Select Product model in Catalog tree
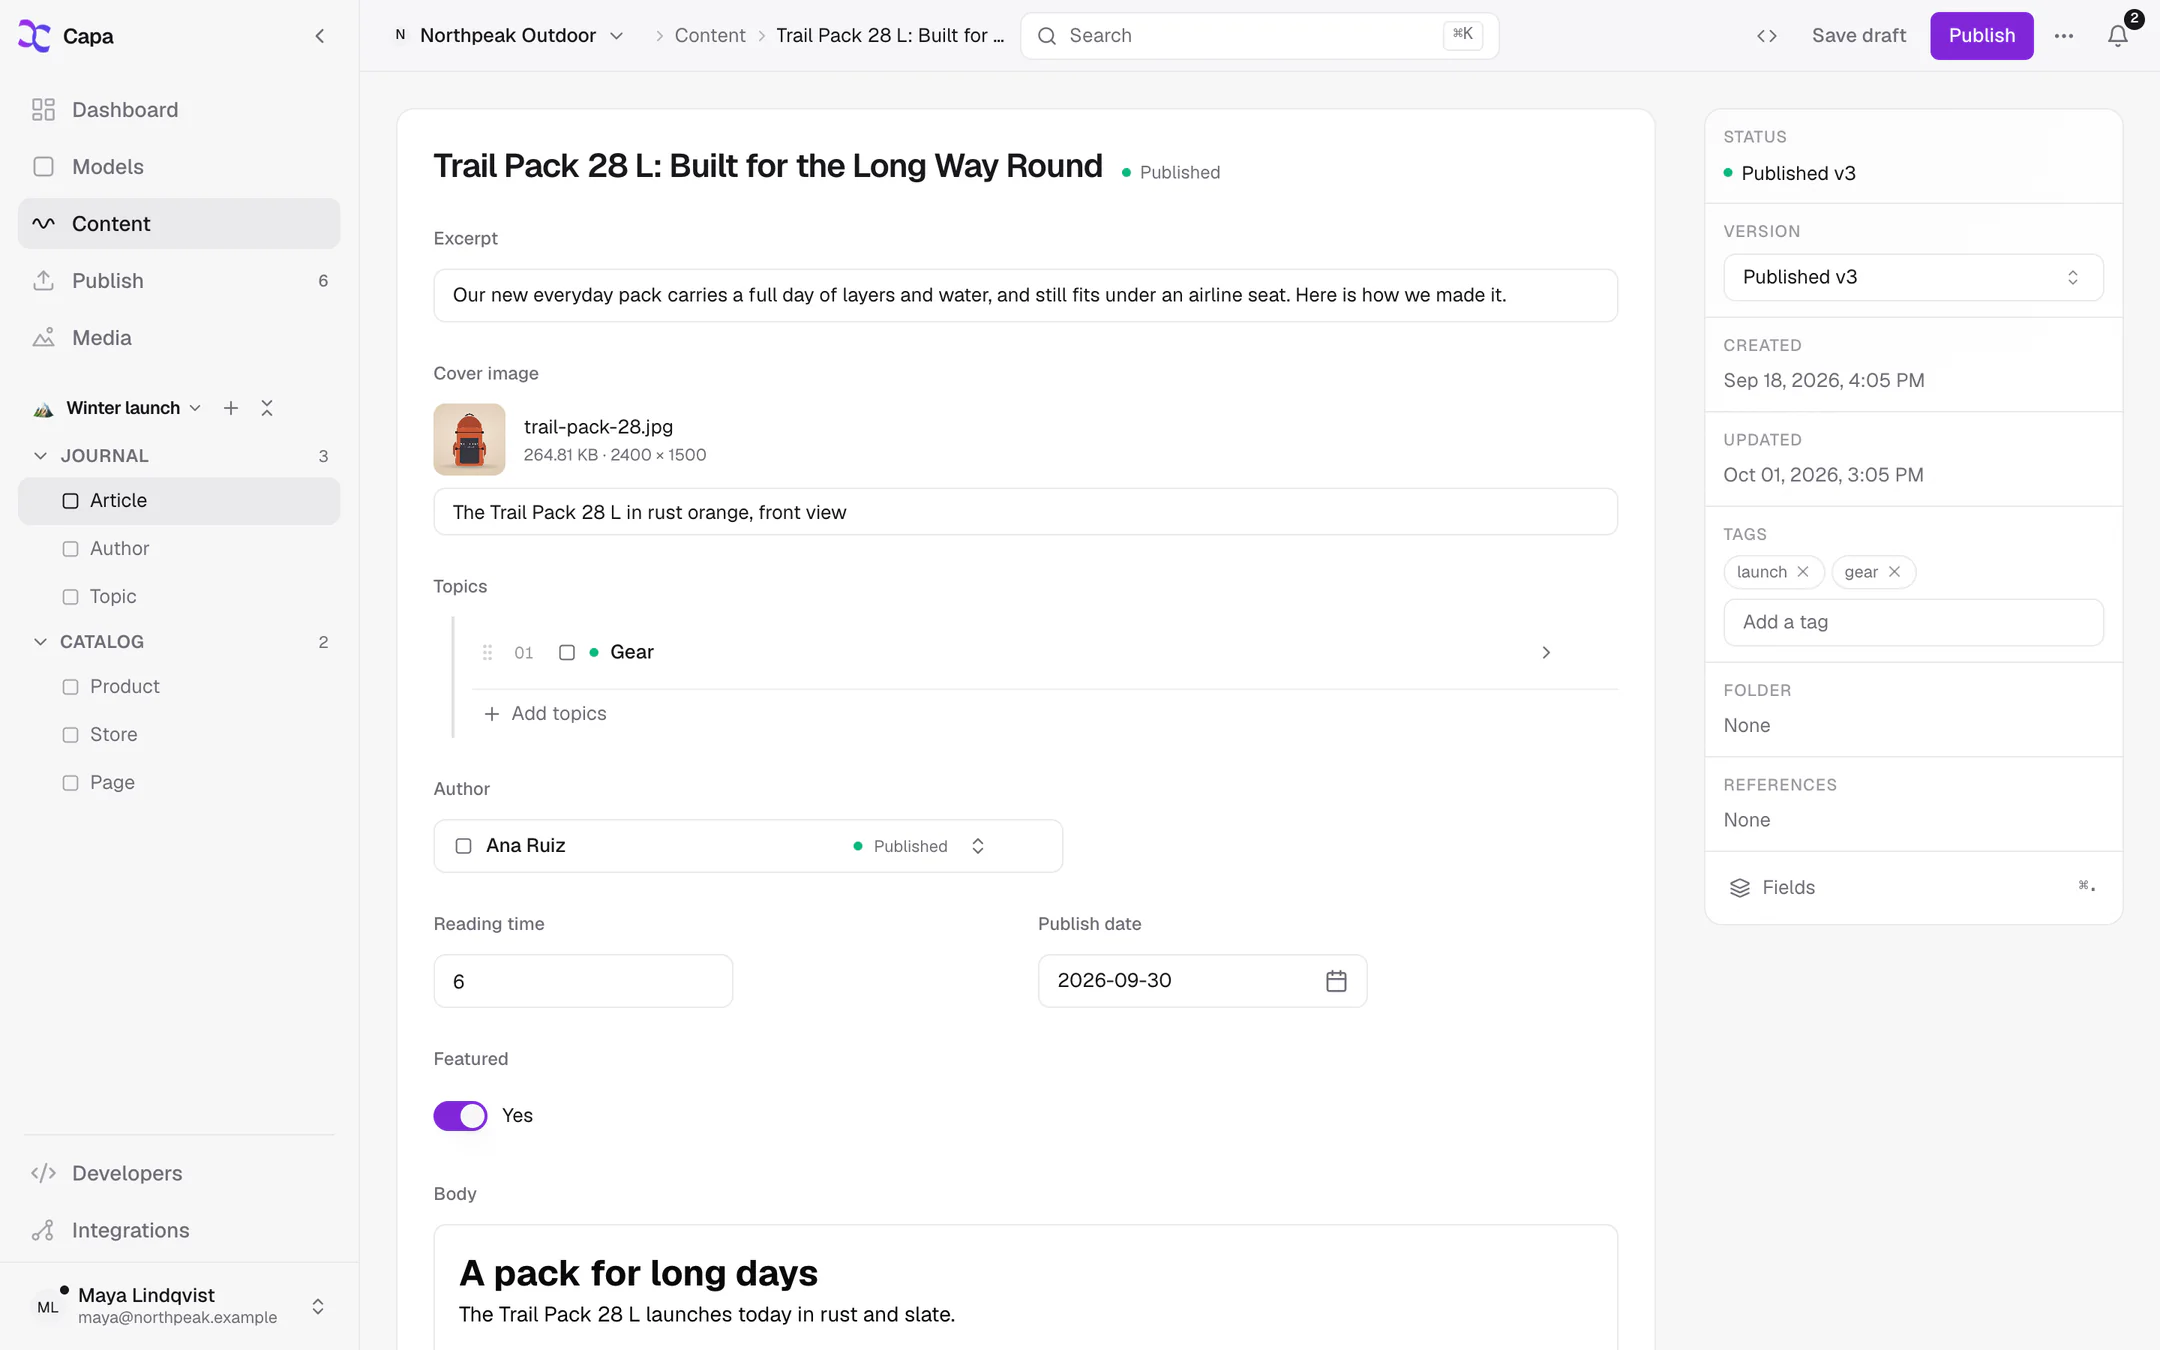Viewport: 2160px width, 1350px height. tap(179, 687)
